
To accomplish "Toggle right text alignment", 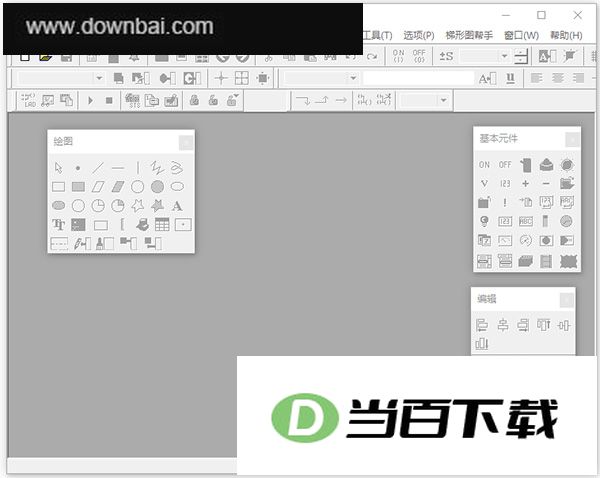I will 578,78.
